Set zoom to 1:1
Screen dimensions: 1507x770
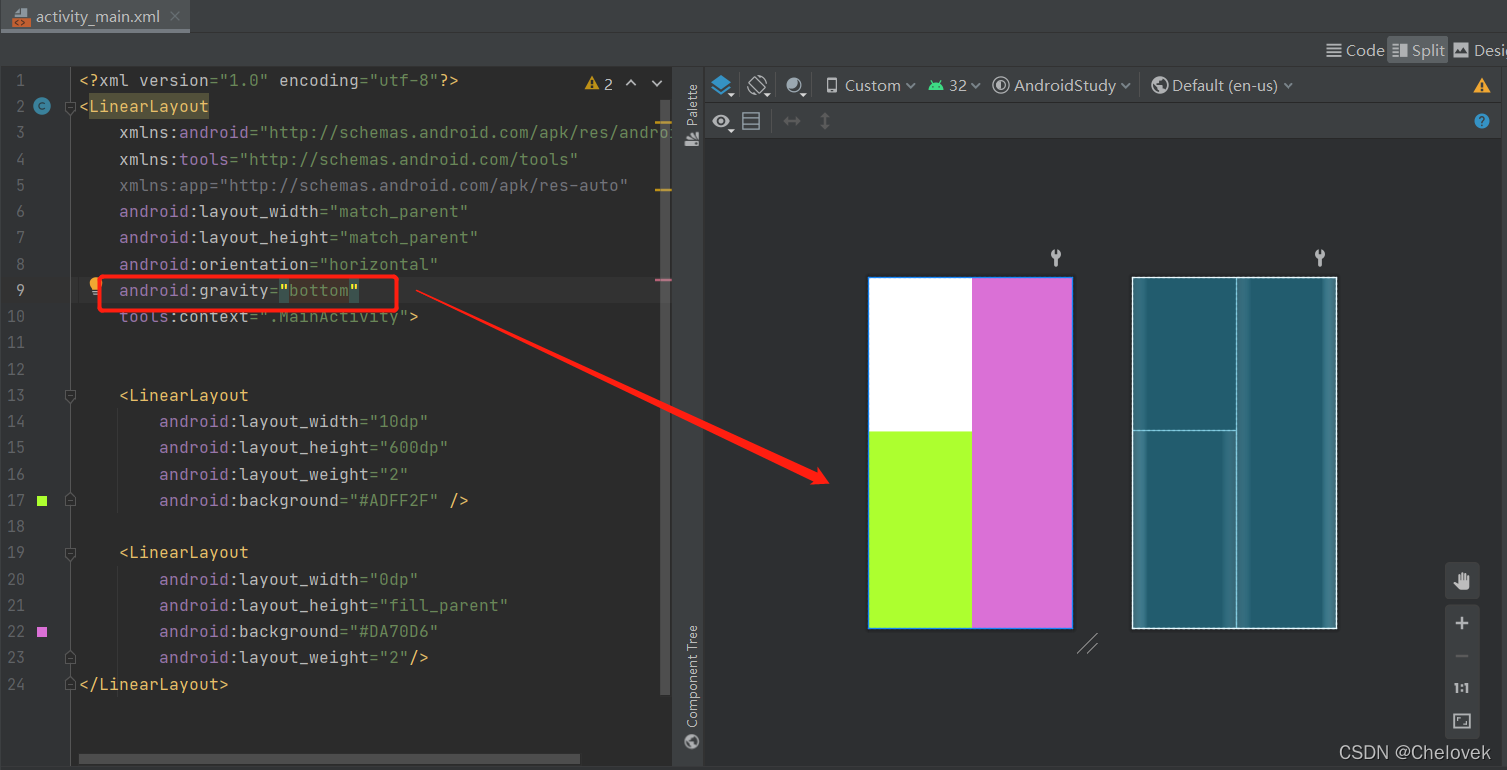(x=1461, y=688)
